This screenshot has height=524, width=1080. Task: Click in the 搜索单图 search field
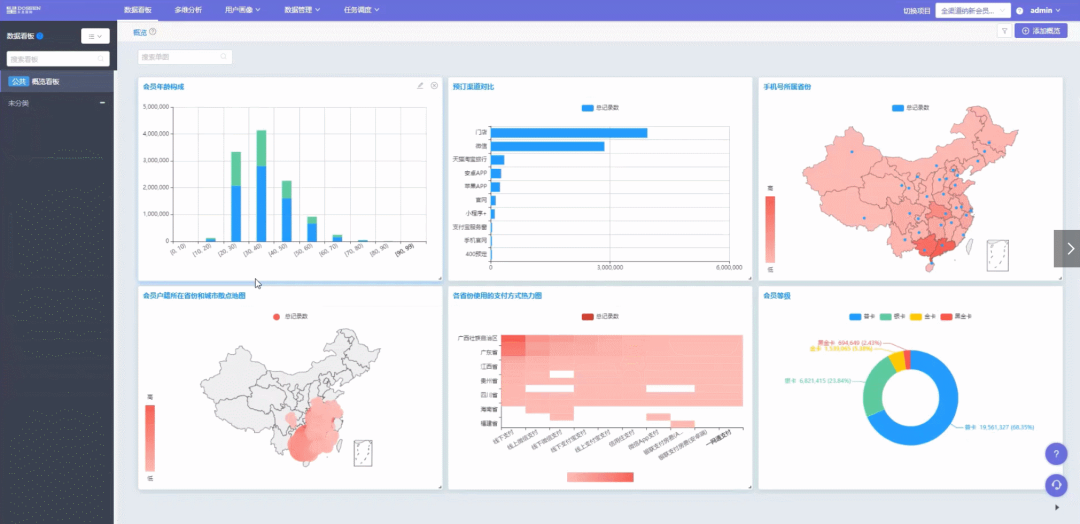pos(185,57)
